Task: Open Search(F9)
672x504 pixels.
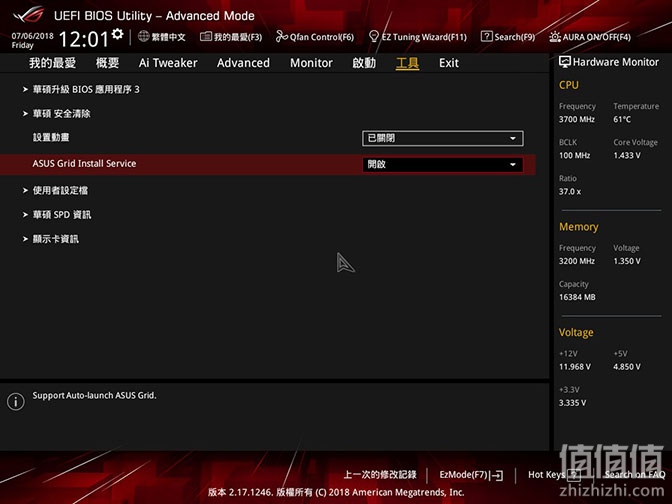Action: point(515,37)
